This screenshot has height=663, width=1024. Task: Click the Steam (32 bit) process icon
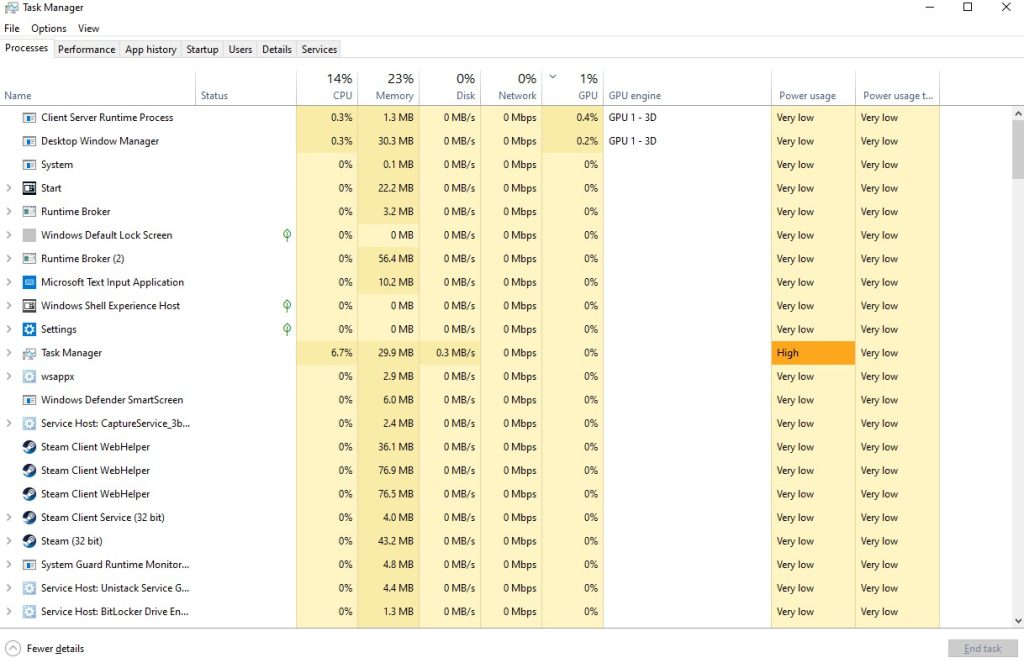click(29, 541)
